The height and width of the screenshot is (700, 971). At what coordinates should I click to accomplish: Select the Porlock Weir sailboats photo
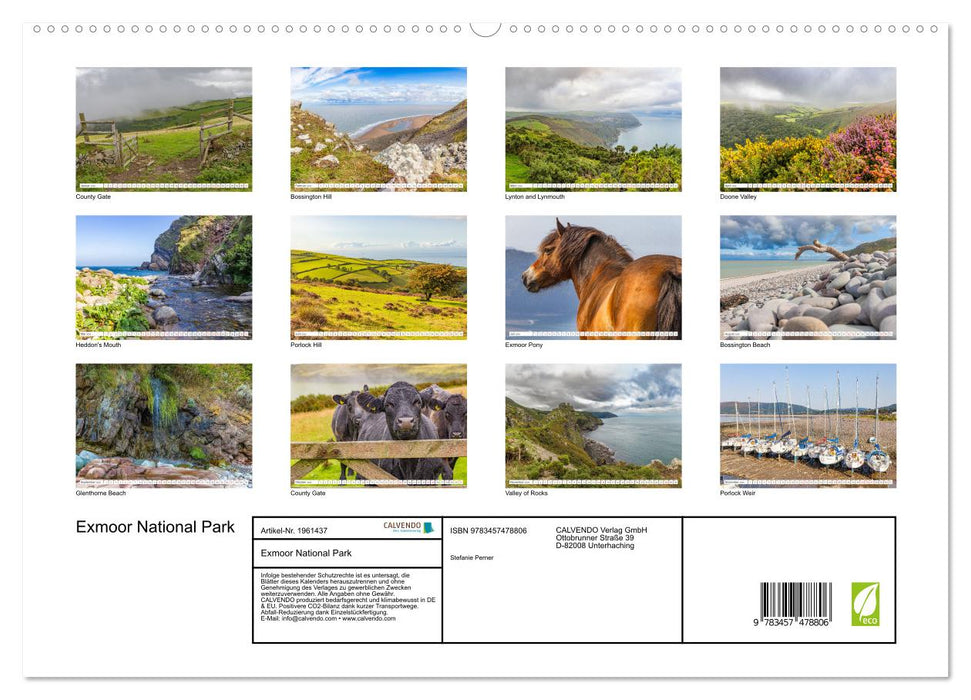click(x=808, y=424)
